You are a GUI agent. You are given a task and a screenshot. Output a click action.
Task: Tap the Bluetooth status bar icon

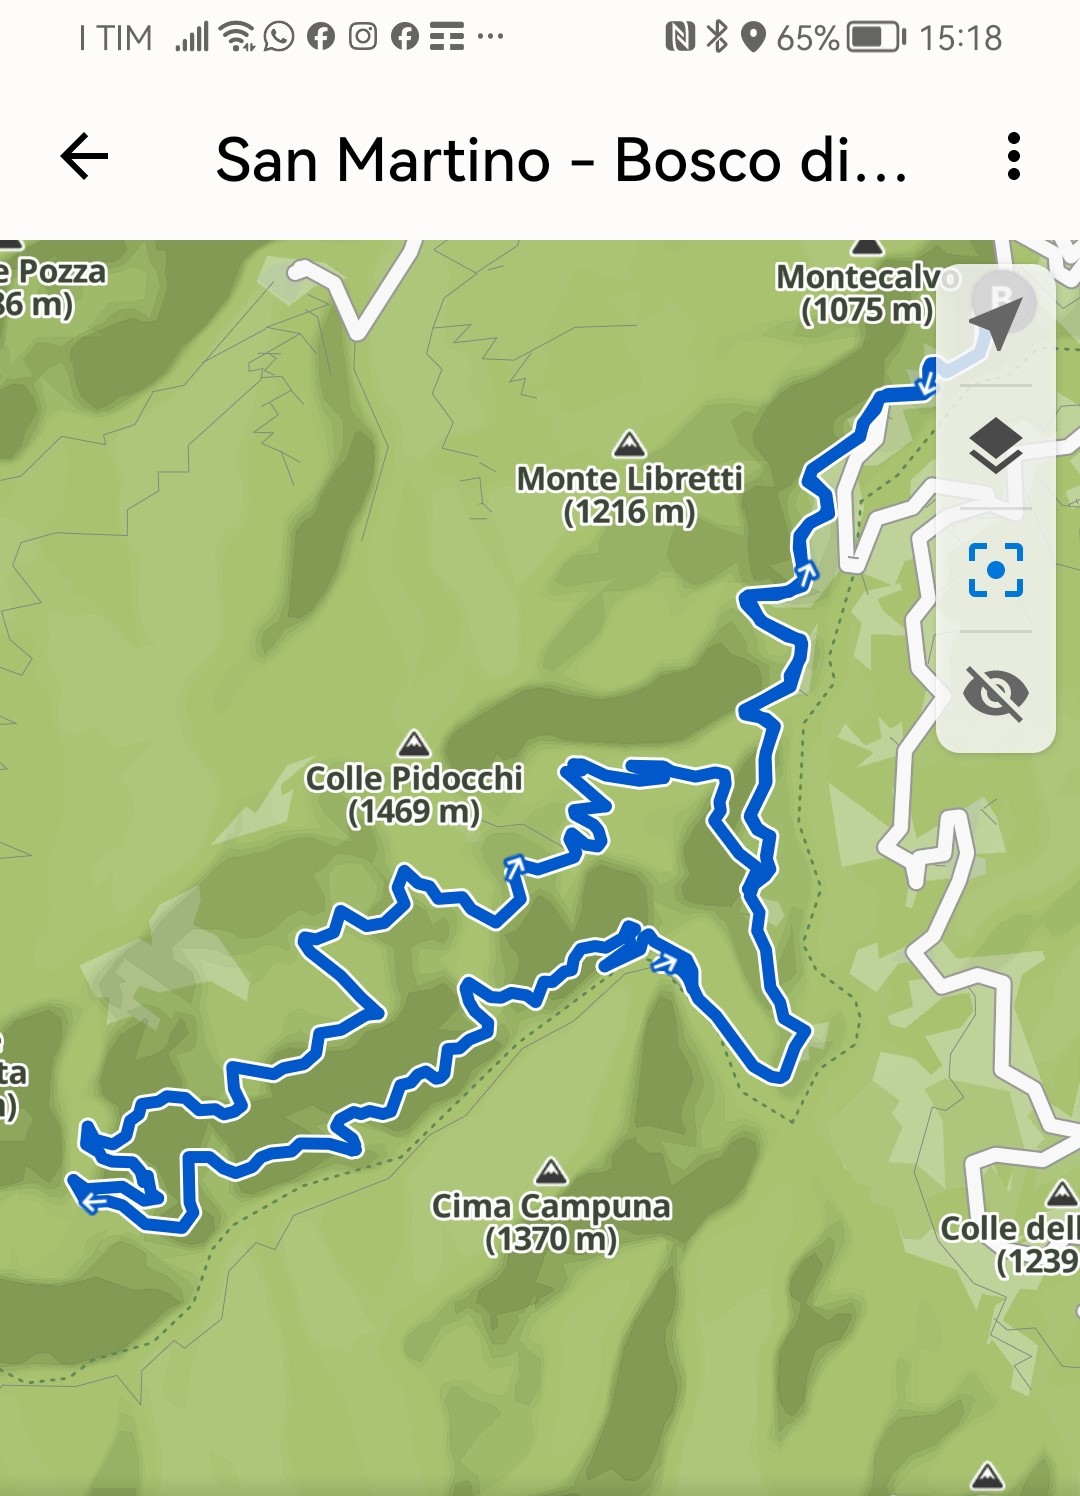717,38
